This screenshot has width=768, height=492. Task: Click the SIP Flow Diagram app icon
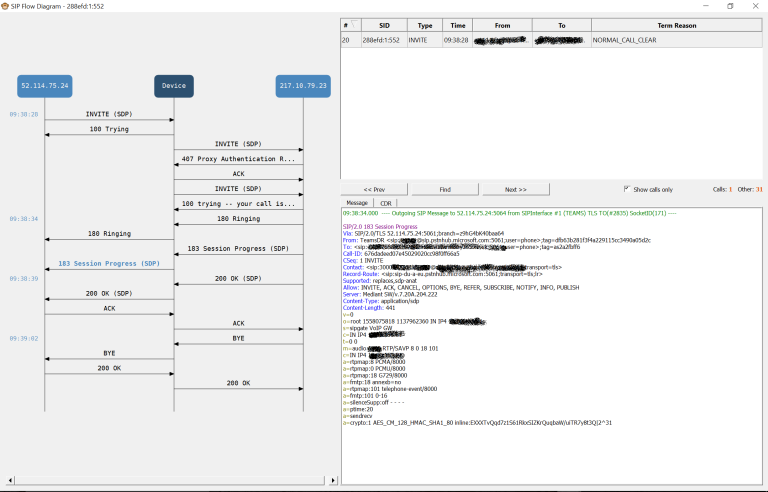8,6
